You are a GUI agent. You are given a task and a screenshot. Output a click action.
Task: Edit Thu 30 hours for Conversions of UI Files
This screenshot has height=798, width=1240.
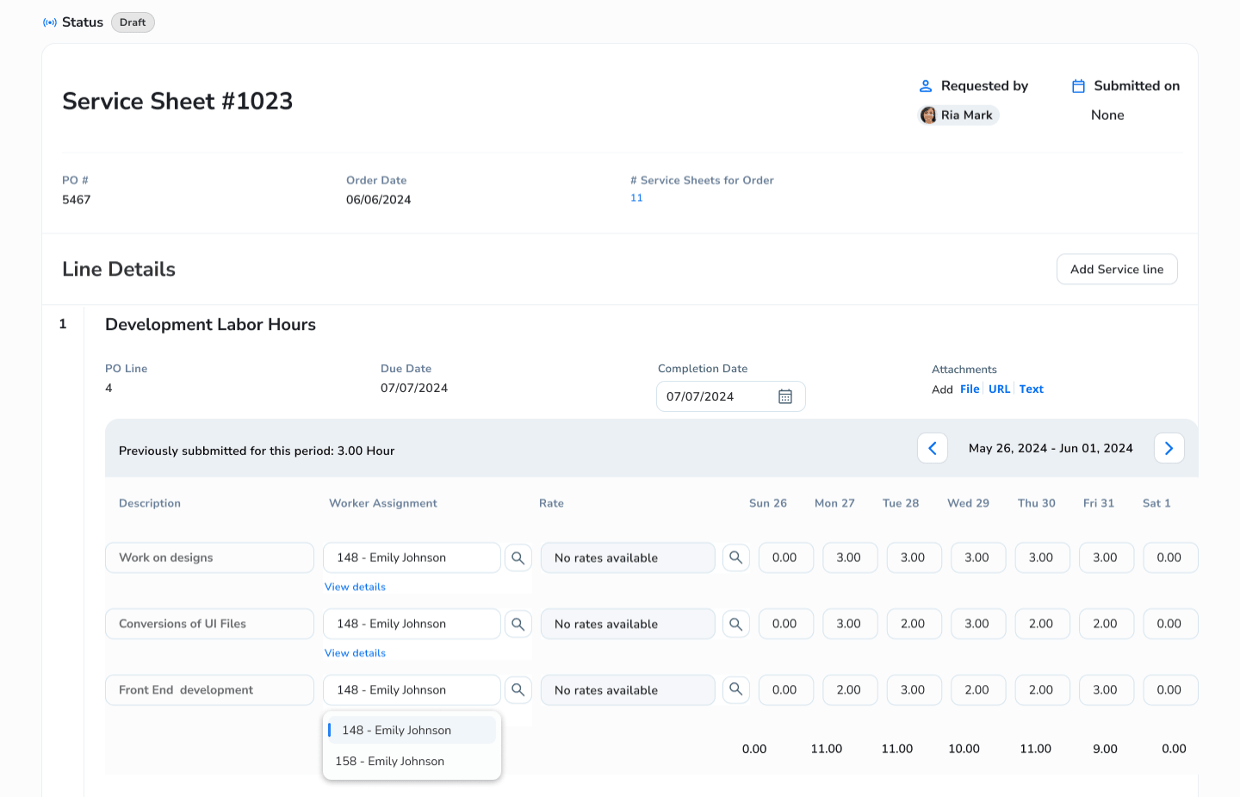[1042, 624]
